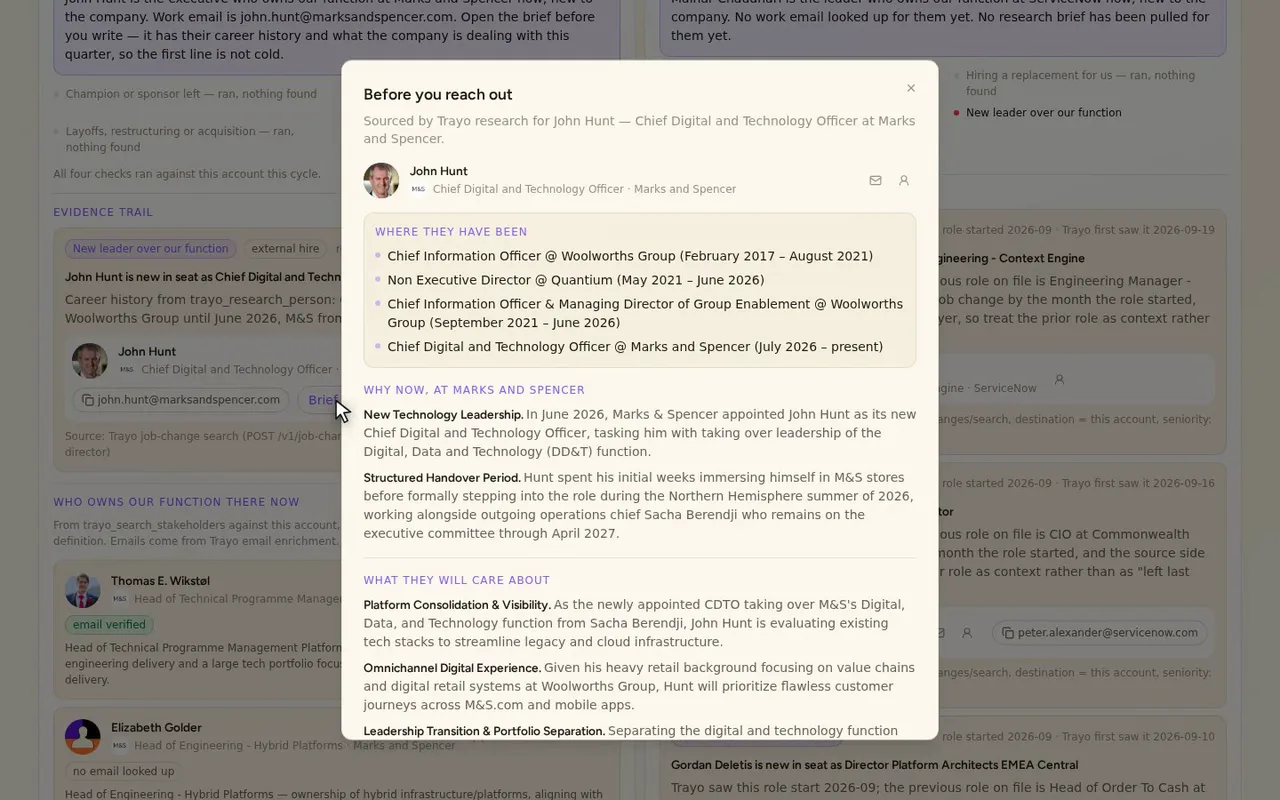Copy john.hunt@marksandspencer.com email in background page
This screenshot has height=800, width=1280.
click(180, 400)
